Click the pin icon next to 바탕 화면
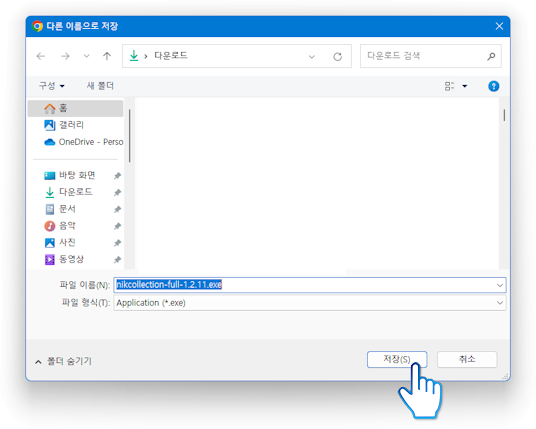Viewport: 536px width, 429px height. click(117, 176)
